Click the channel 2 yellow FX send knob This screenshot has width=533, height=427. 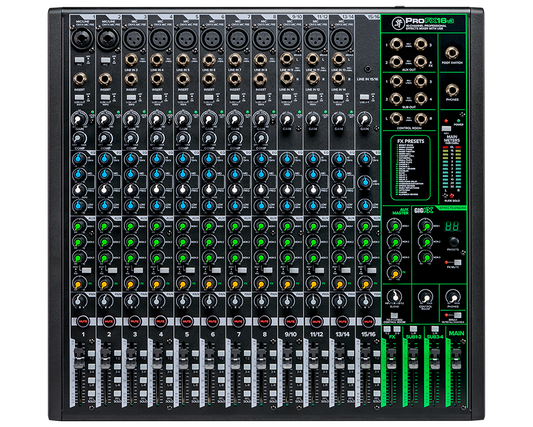pos(105,283)
